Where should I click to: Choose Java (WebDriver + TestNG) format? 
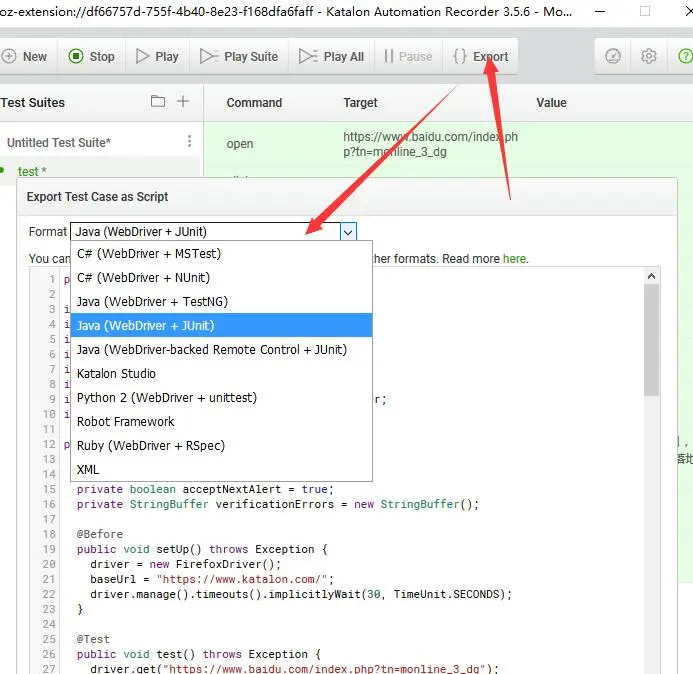[x=221, y=301]
